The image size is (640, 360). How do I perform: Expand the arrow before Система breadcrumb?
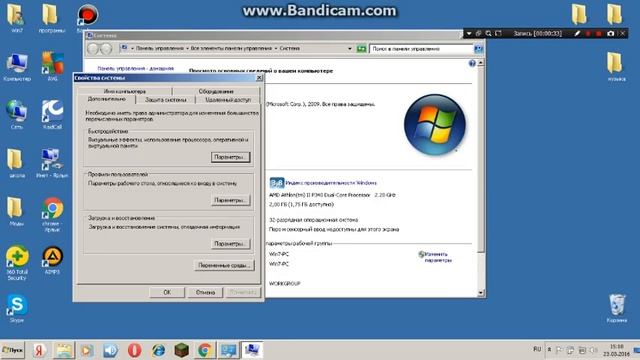(x=276, y=49)
